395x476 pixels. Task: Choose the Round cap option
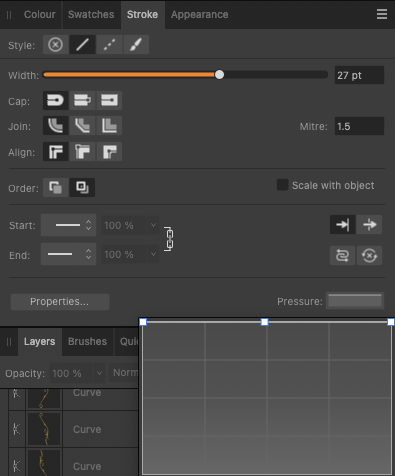(56, 100)
